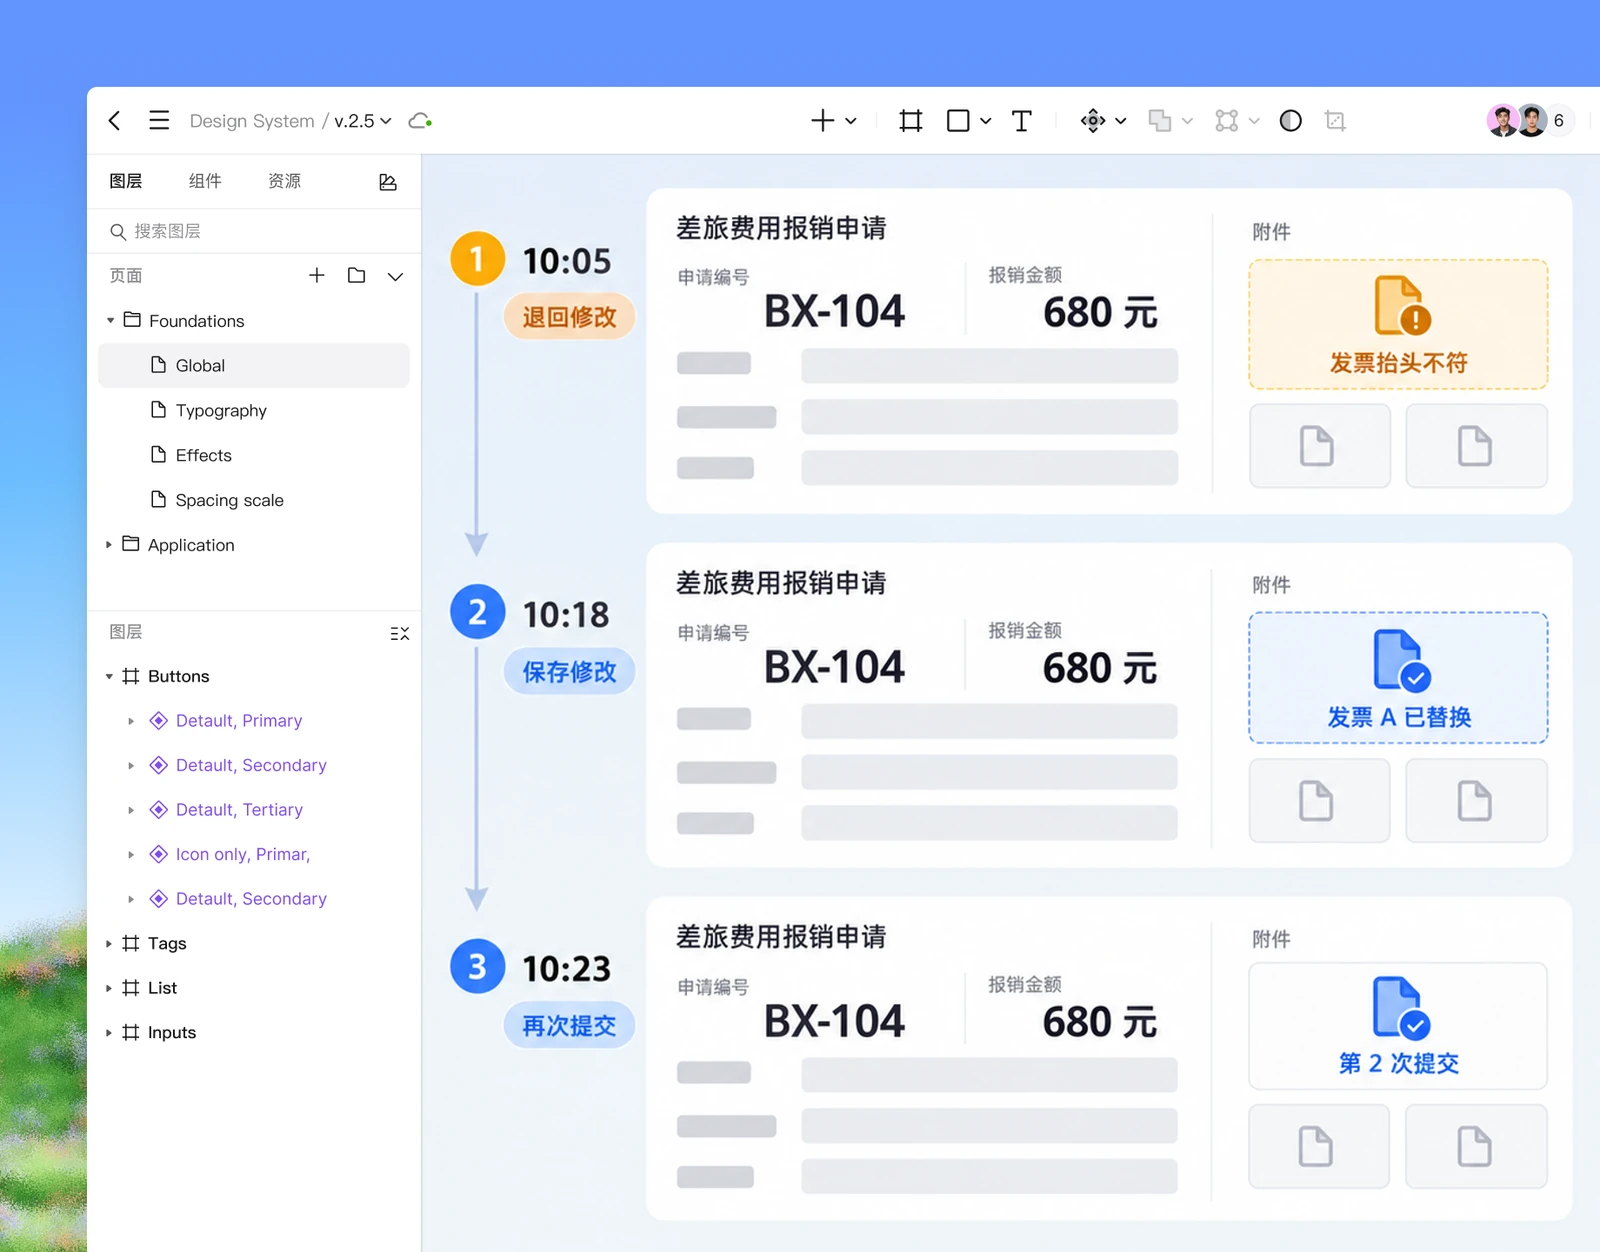Screen dimensions: 1600x1252
Task: Select the Frame tool
Action: (x=910, y=121)
